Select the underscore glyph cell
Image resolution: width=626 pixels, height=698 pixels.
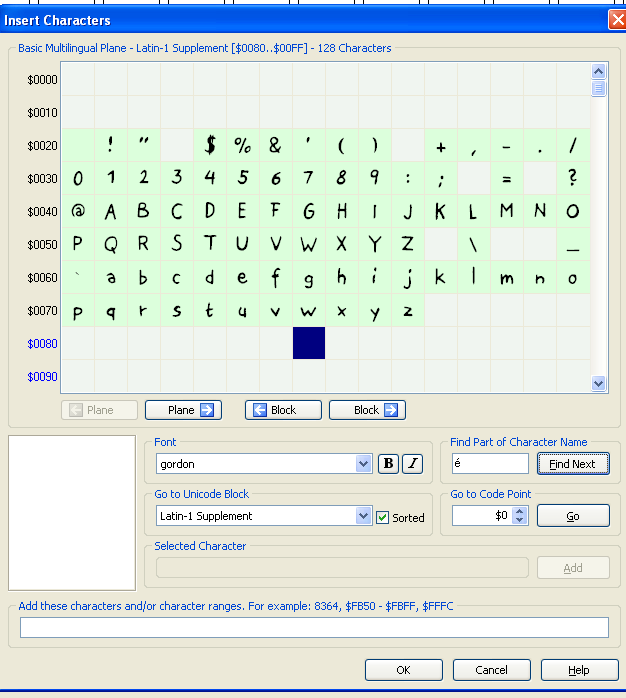(x=573, y=244)
